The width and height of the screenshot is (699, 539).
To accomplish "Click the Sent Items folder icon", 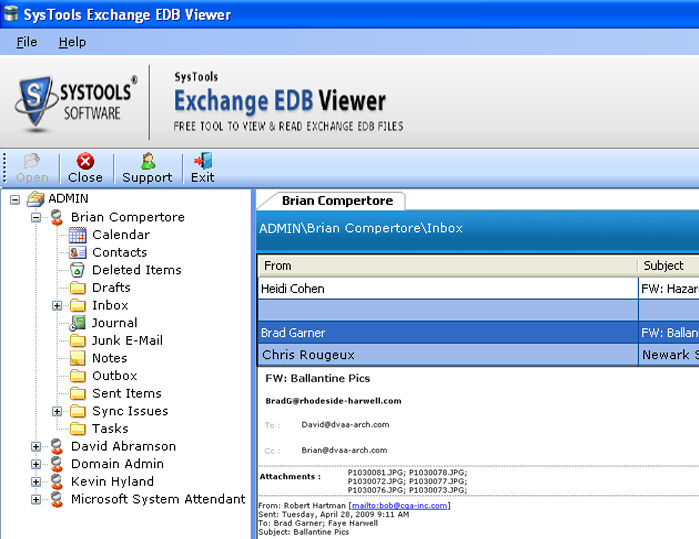I will [78, 393].
